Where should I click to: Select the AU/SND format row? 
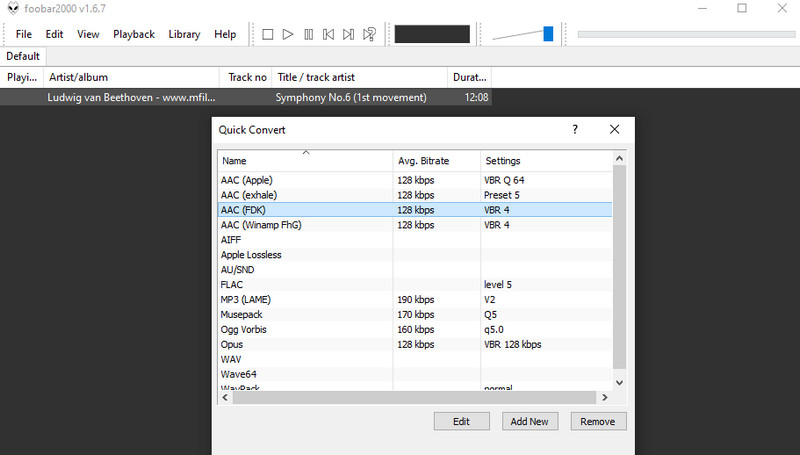point(415,269)
